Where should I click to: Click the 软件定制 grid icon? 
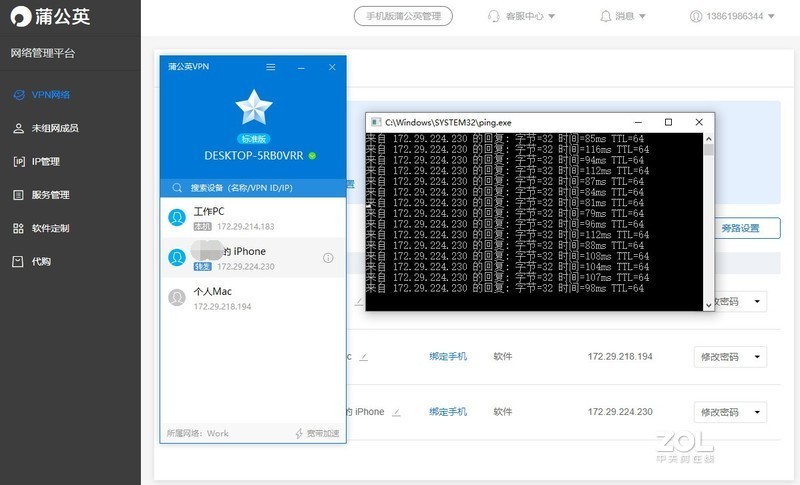click(18, 228)
